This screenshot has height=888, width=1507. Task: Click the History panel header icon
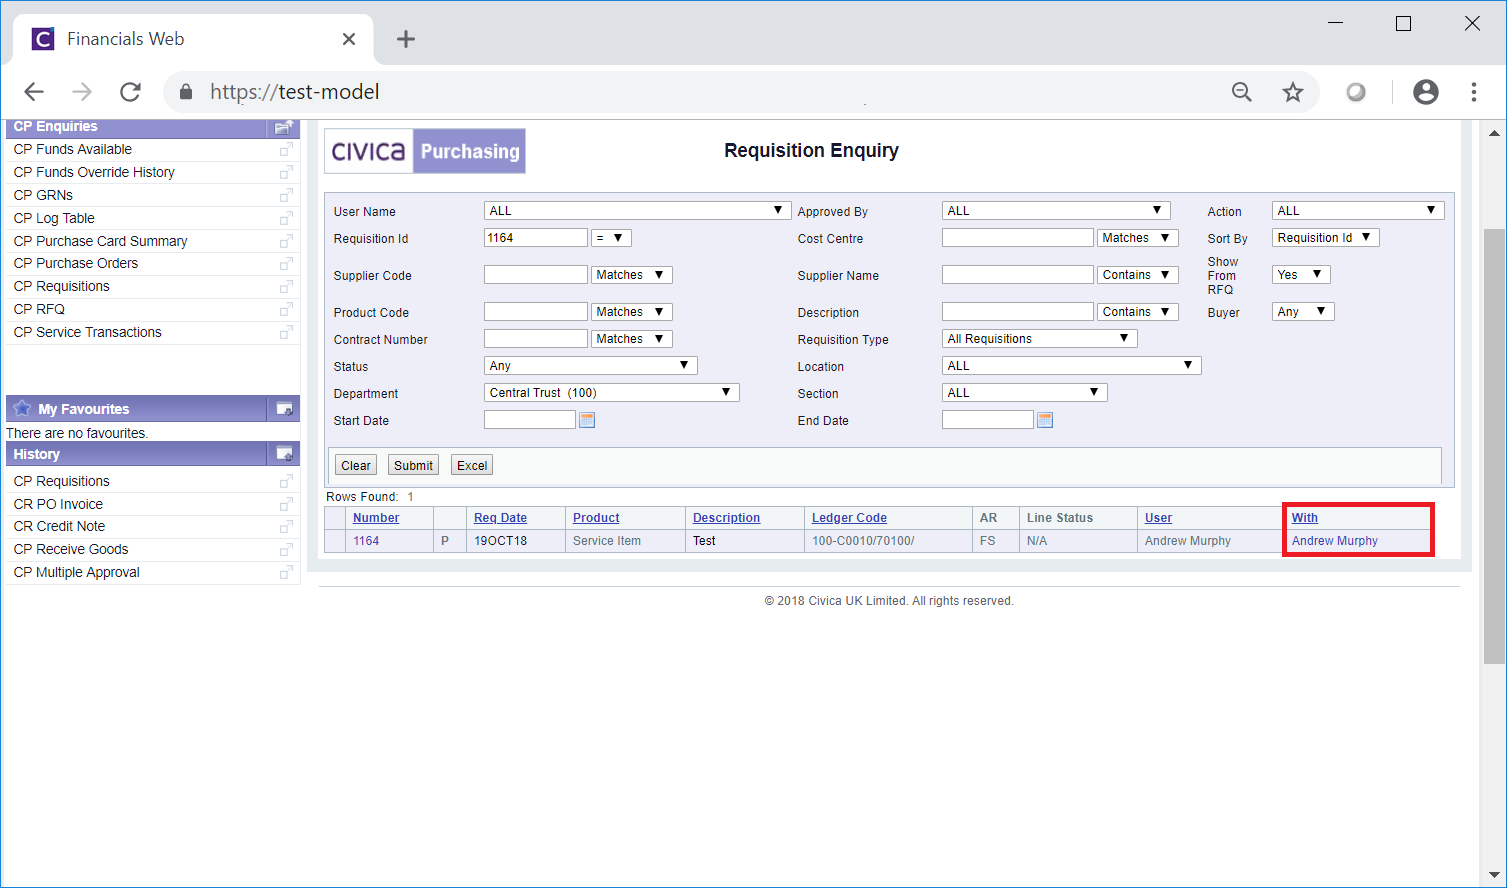[x=284, y=454]
